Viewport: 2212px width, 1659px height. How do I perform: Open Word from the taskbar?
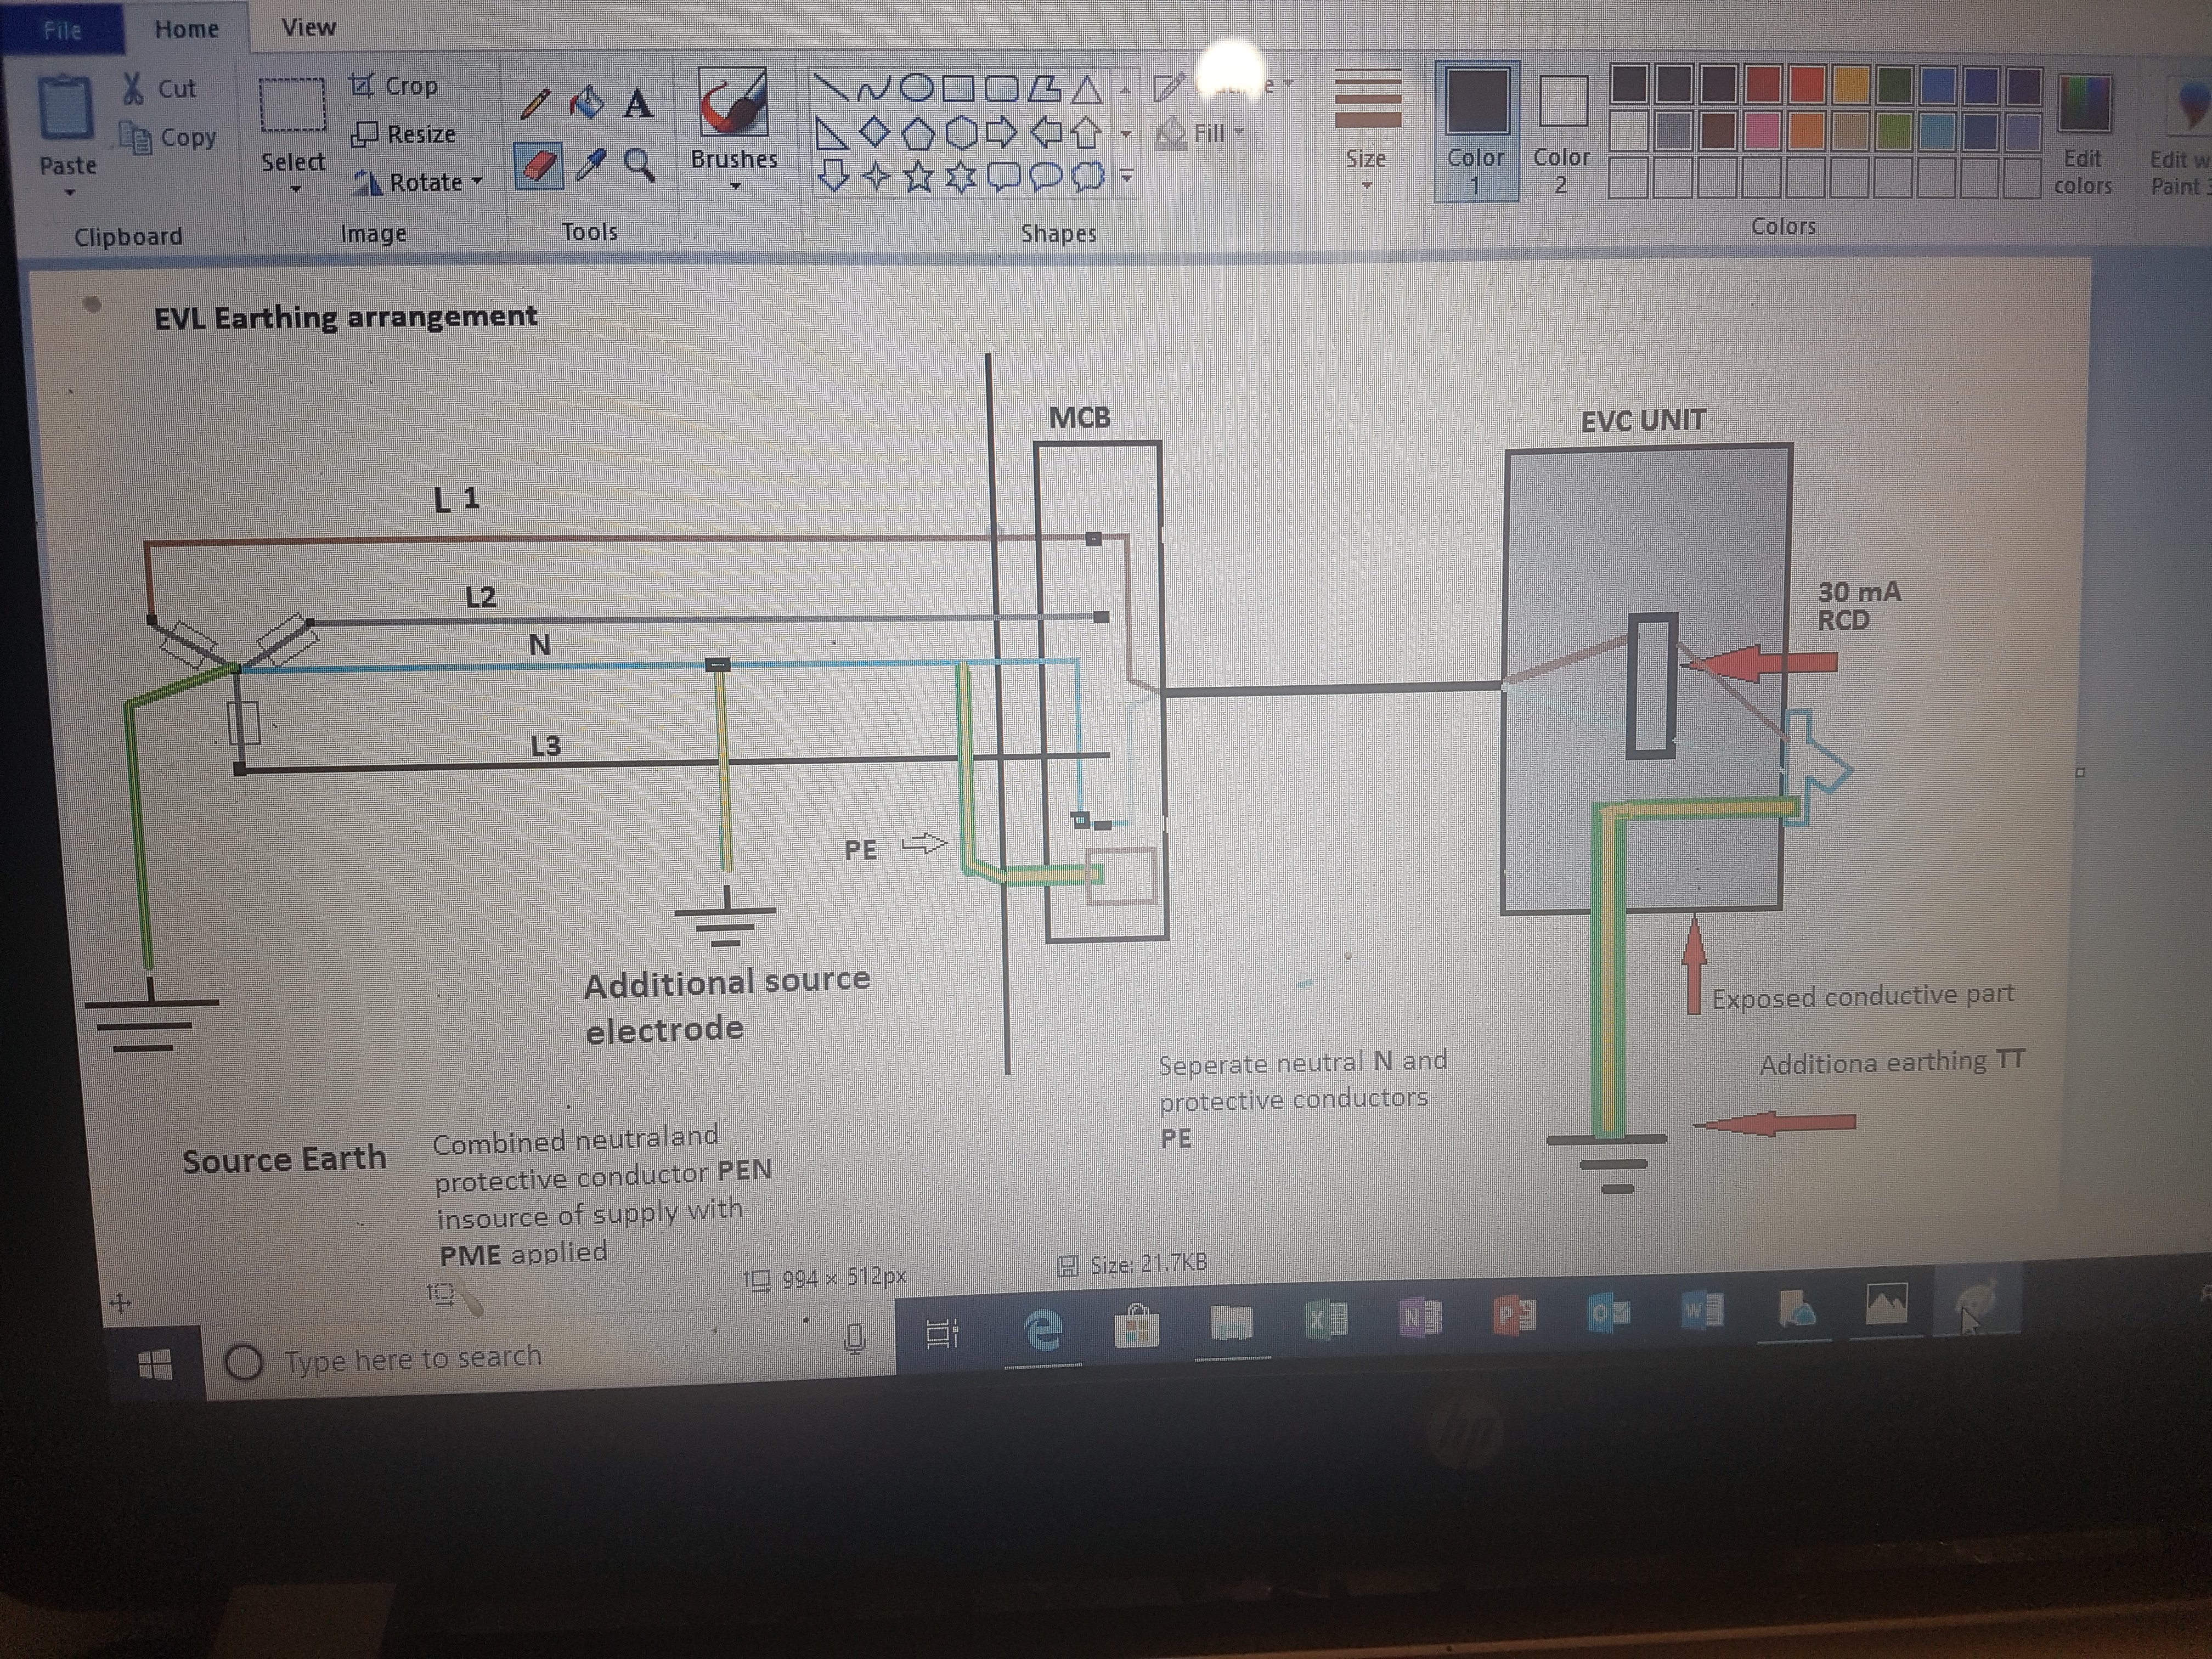click(x=1703, y=1310)
